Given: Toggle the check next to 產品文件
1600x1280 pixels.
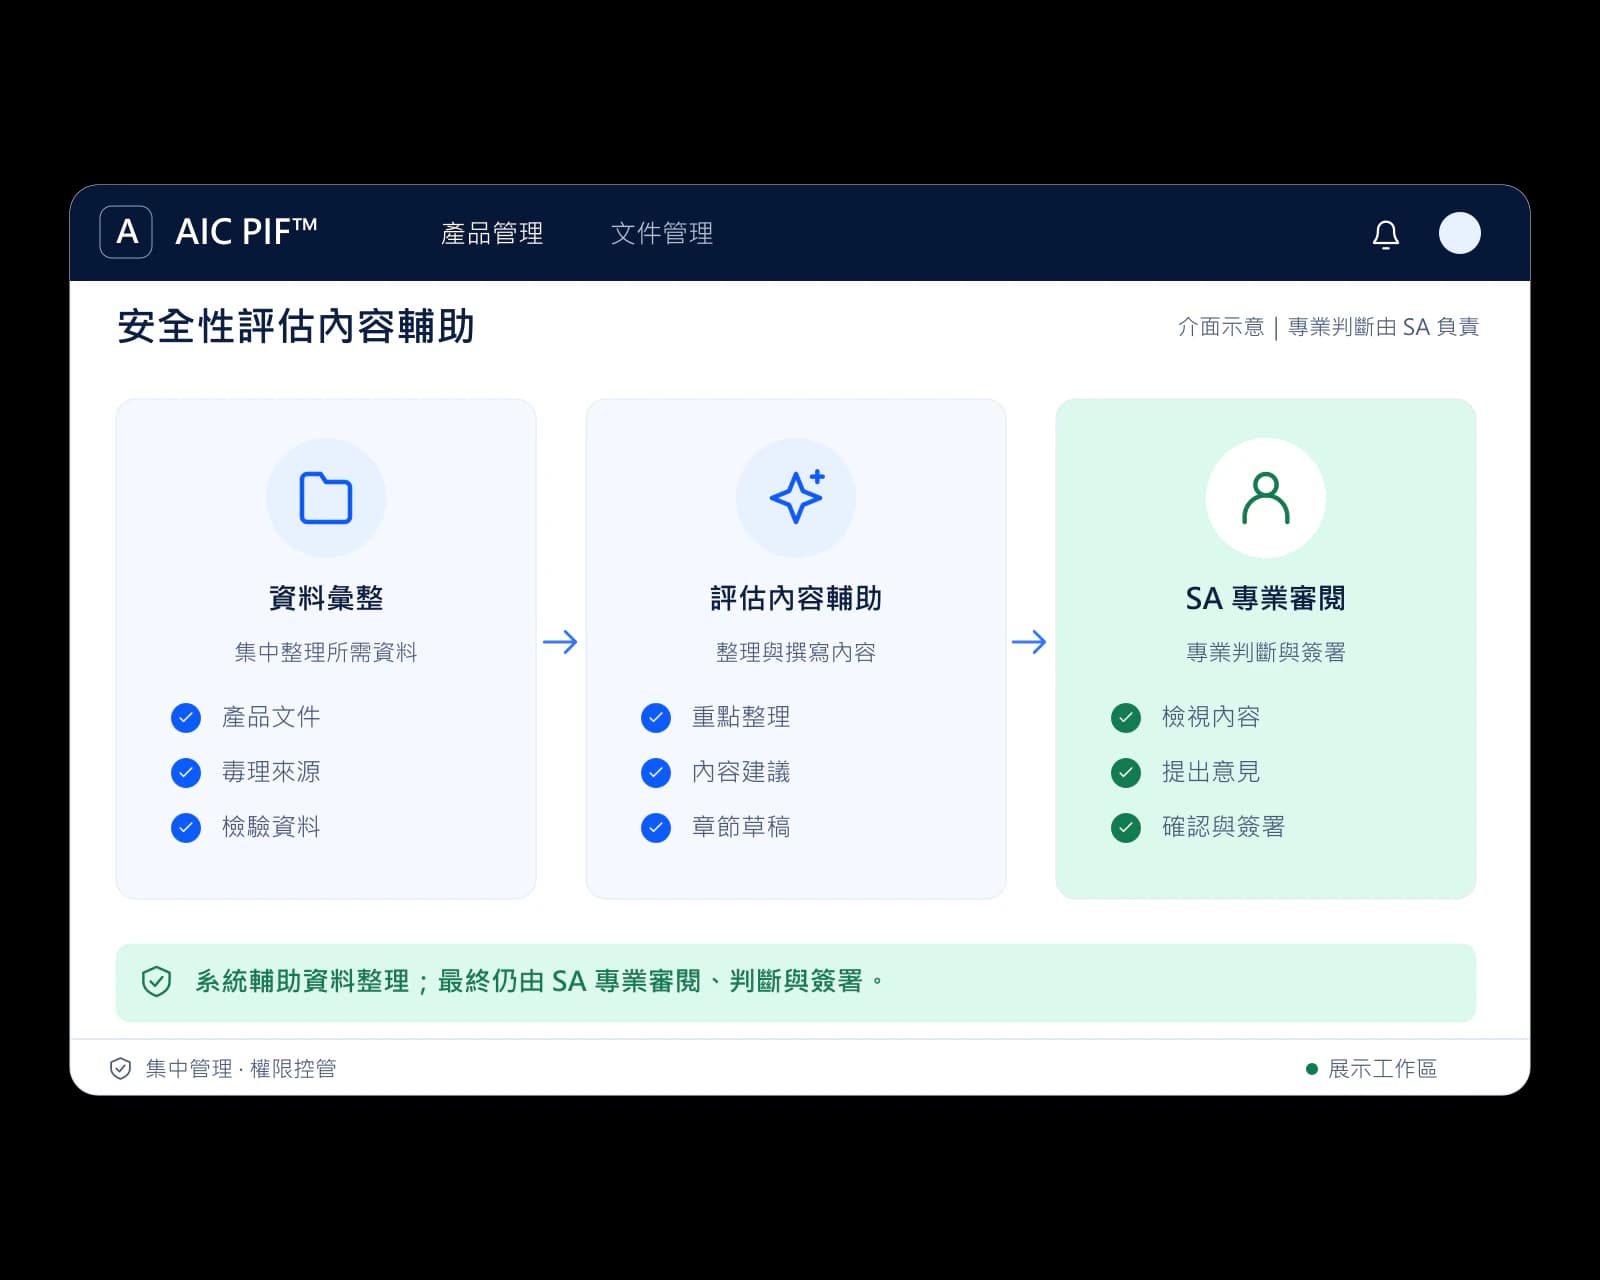Looking at the screenshot, I should [x=186, y=718].
